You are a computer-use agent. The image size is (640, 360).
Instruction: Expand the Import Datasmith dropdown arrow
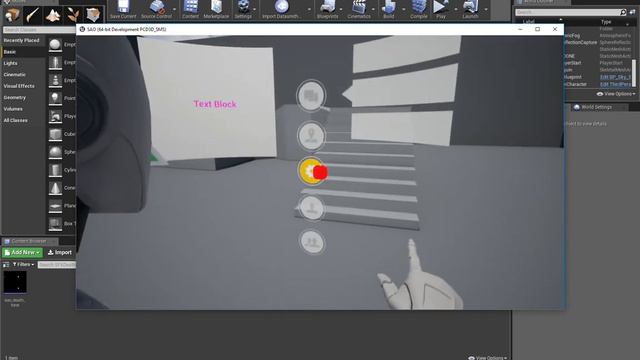(x=309, y=9)
